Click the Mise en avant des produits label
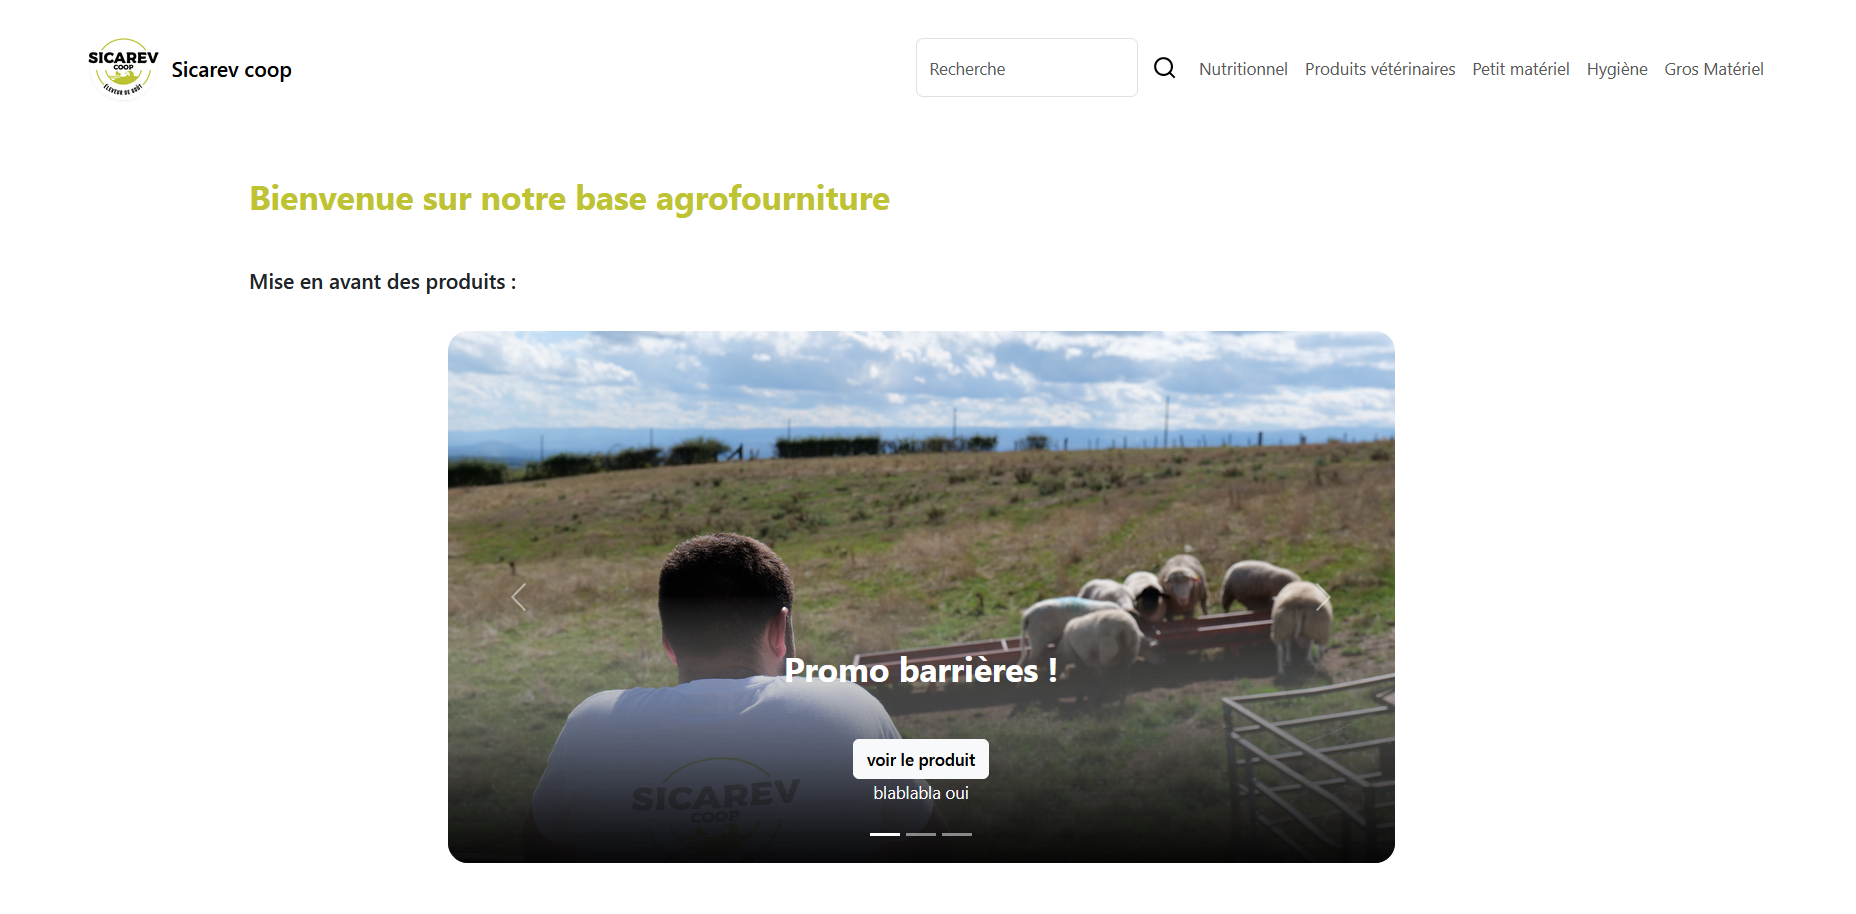The height and width of the screenshot is (914, 1856). click(x=383, y=282)
